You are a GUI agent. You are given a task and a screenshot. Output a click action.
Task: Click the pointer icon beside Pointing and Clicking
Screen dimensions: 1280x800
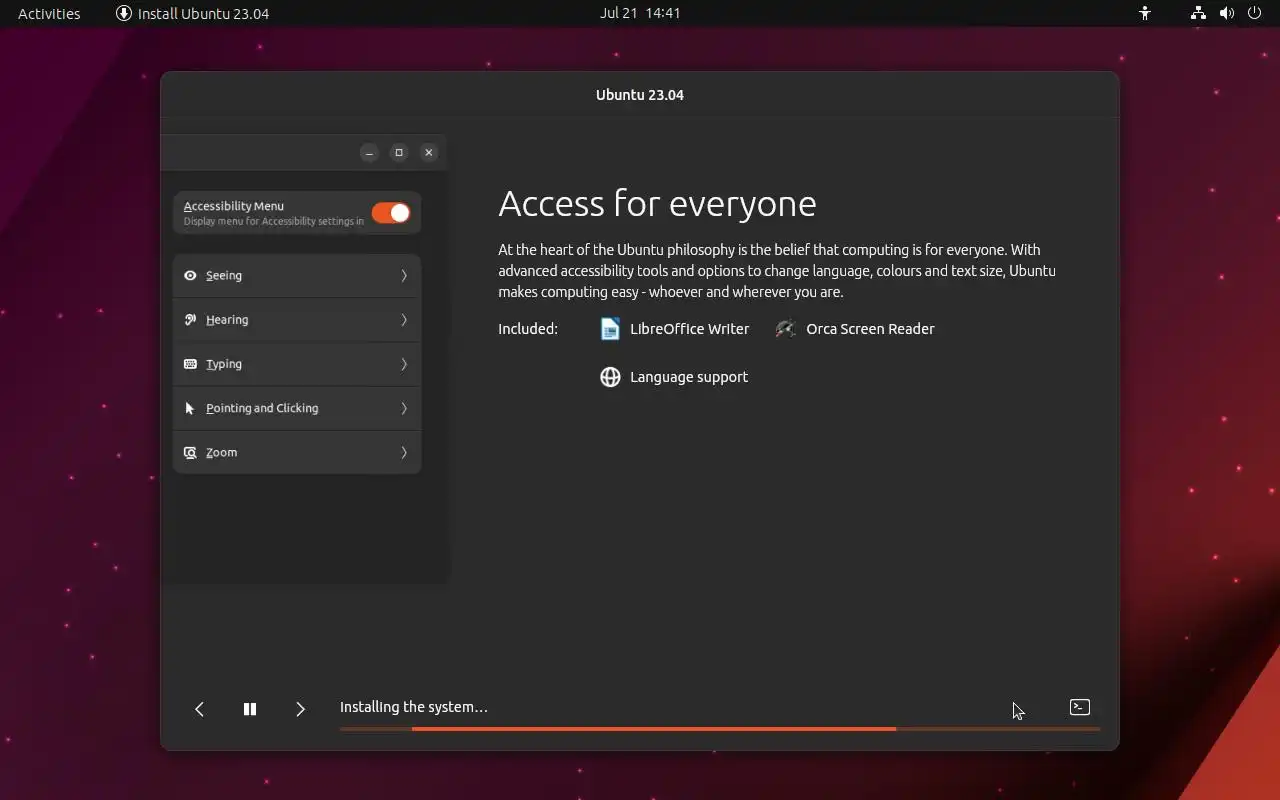click(x=190, y=408)
